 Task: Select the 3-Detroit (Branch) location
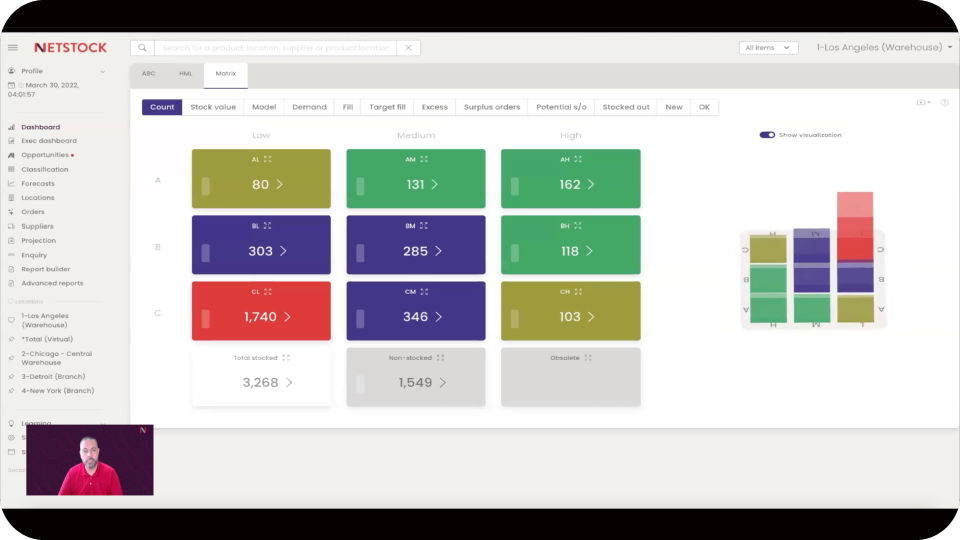(x=53, y=377)
